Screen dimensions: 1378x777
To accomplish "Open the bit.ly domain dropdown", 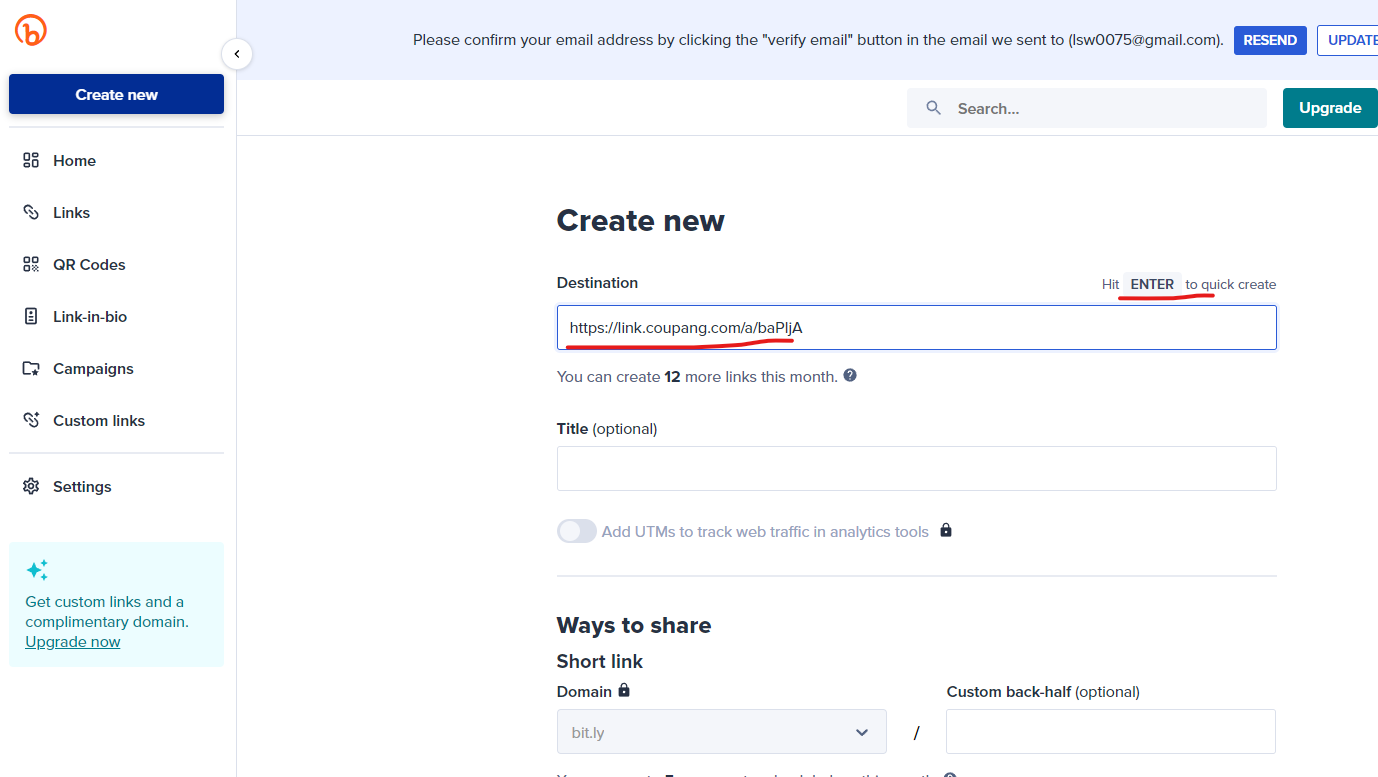I will point(721,732).
